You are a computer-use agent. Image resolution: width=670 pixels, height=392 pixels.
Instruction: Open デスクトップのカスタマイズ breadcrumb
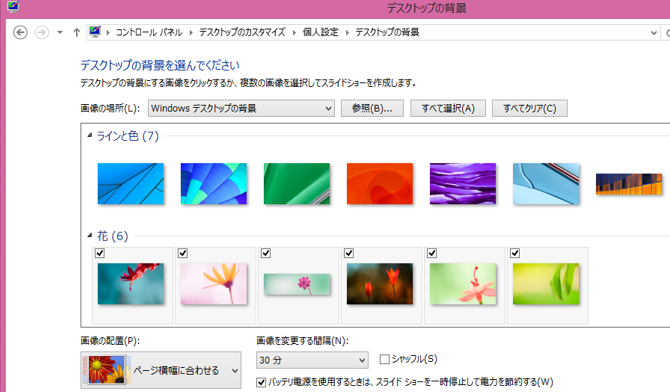pyautogui.click(x=242, y=32)
